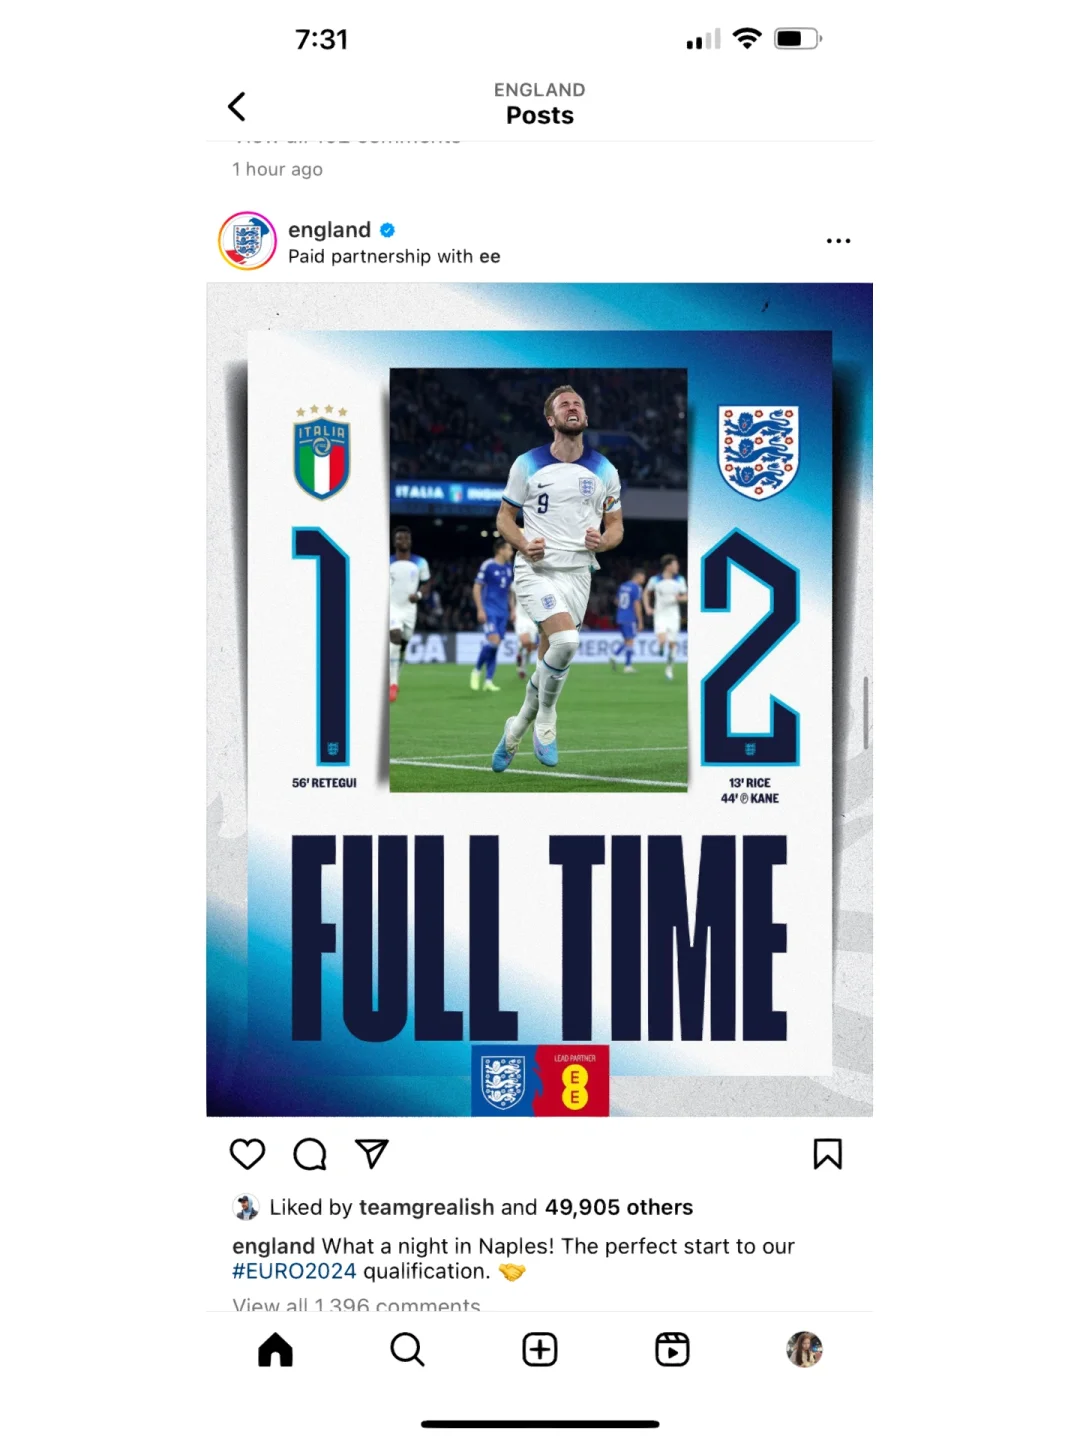Like the post with the heart icon
Image resolution: width=1080 pixels, height=1440 pixels.
[x=247, y=1154]
